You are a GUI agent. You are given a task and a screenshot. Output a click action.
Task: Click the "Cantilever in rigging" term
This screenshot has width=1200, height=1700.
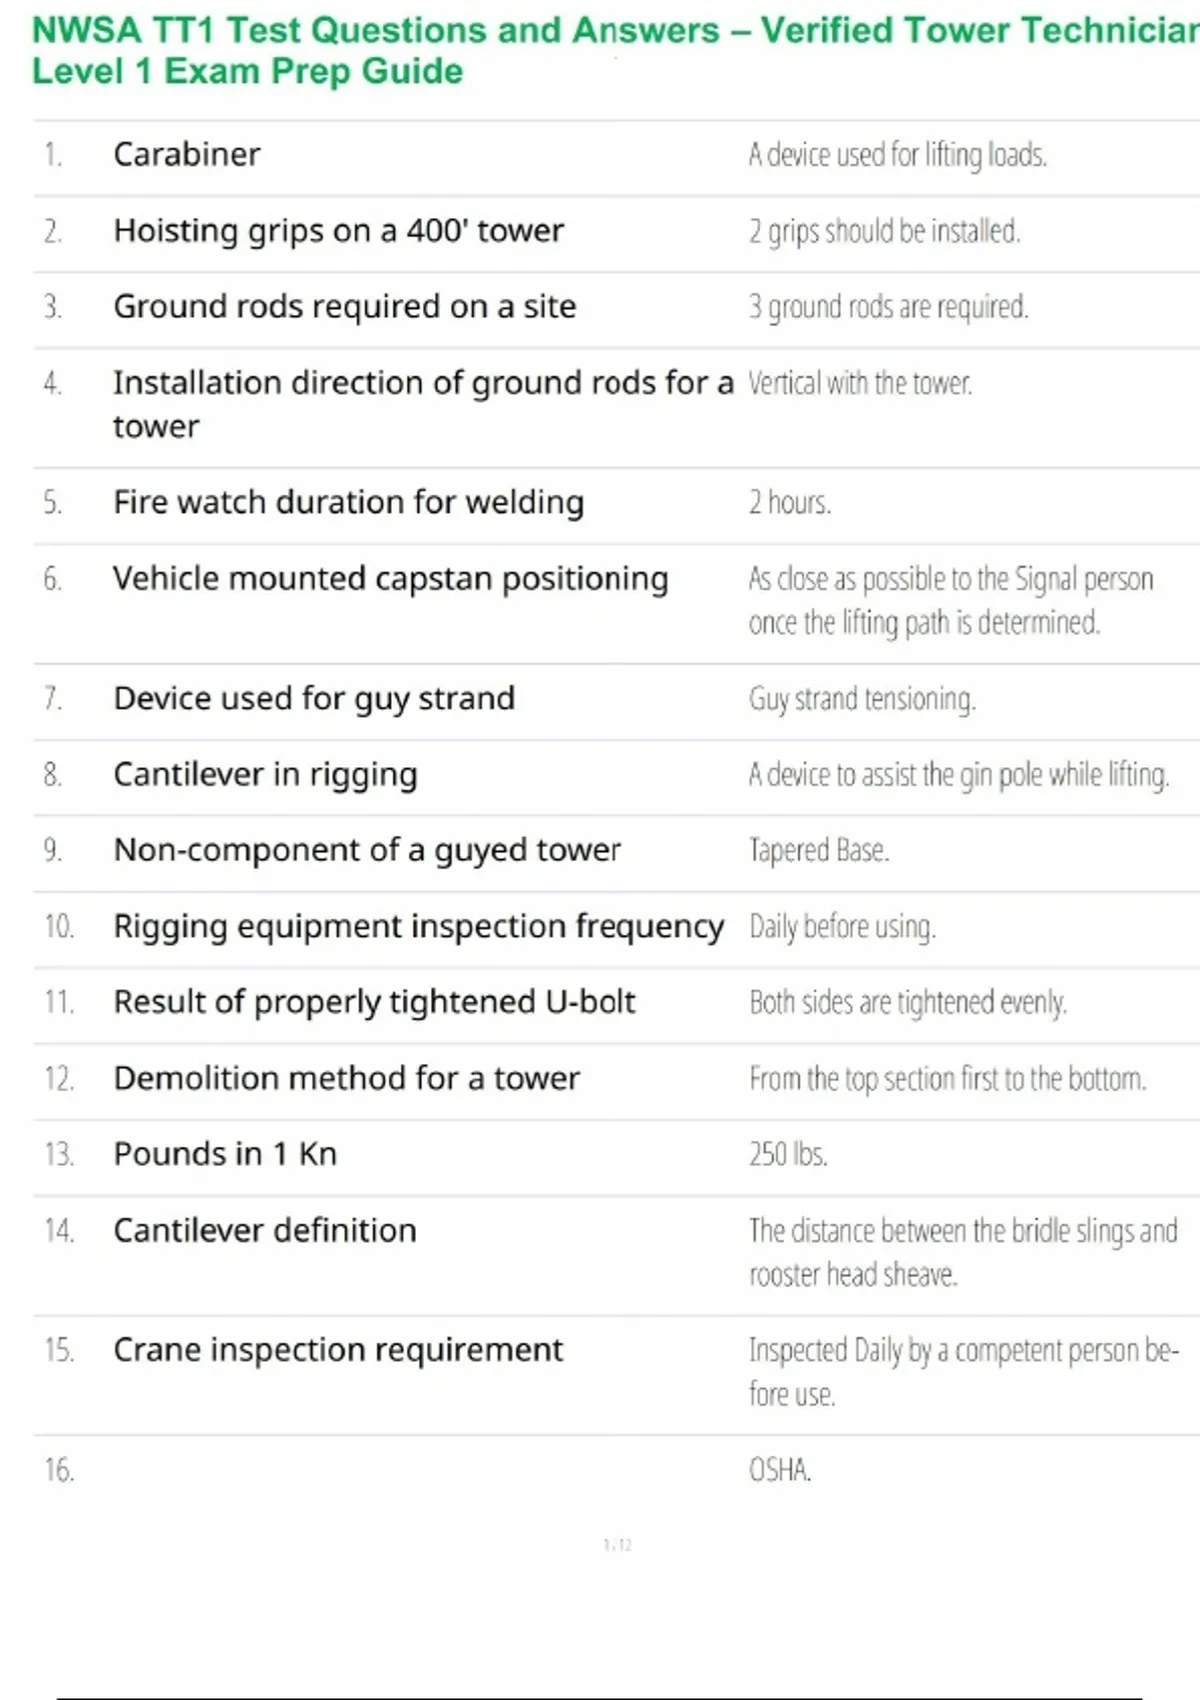[x=265, y=775]
